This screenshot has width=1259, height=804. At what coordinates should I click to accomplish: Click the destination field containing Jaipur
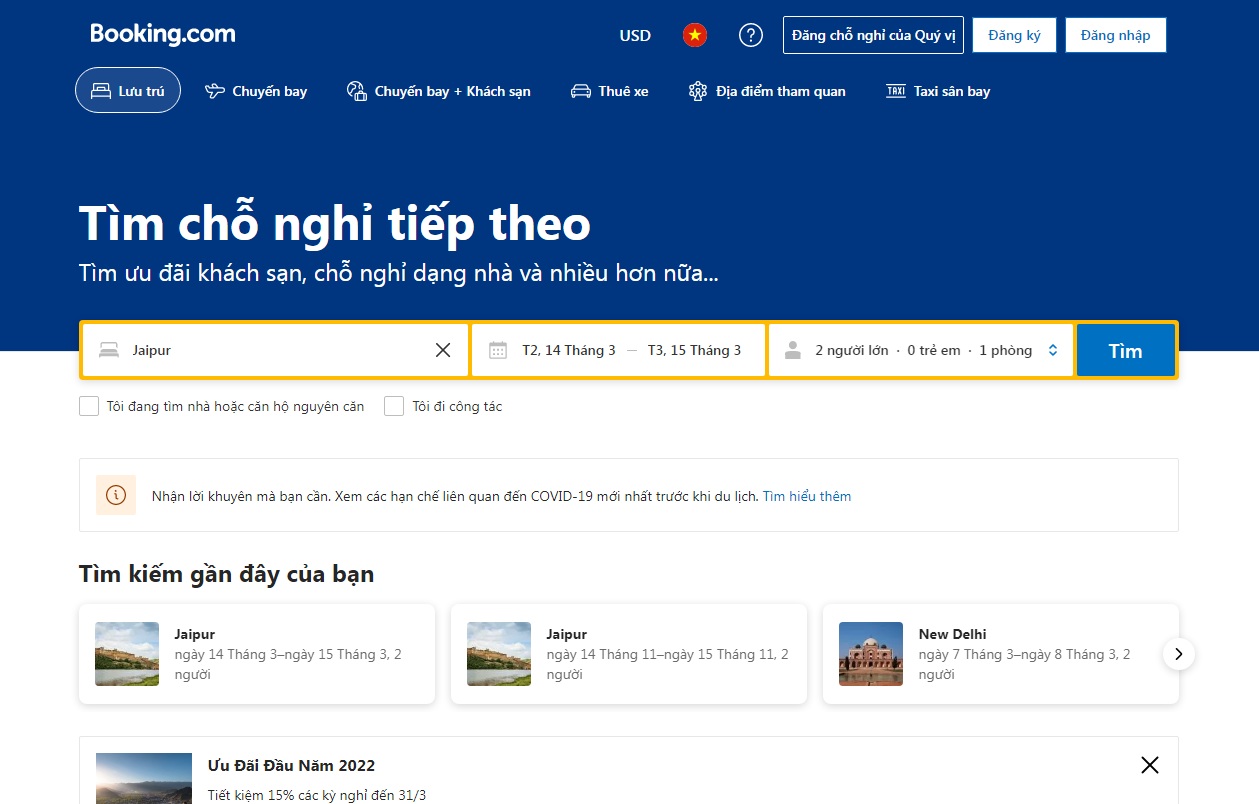(275, 350)
